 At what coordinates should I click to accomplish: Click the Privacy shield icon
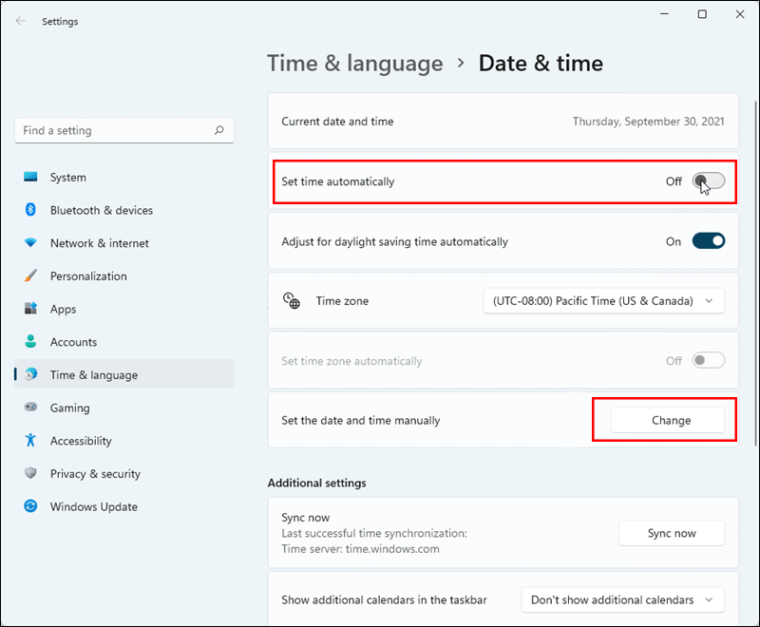(31, 473)
